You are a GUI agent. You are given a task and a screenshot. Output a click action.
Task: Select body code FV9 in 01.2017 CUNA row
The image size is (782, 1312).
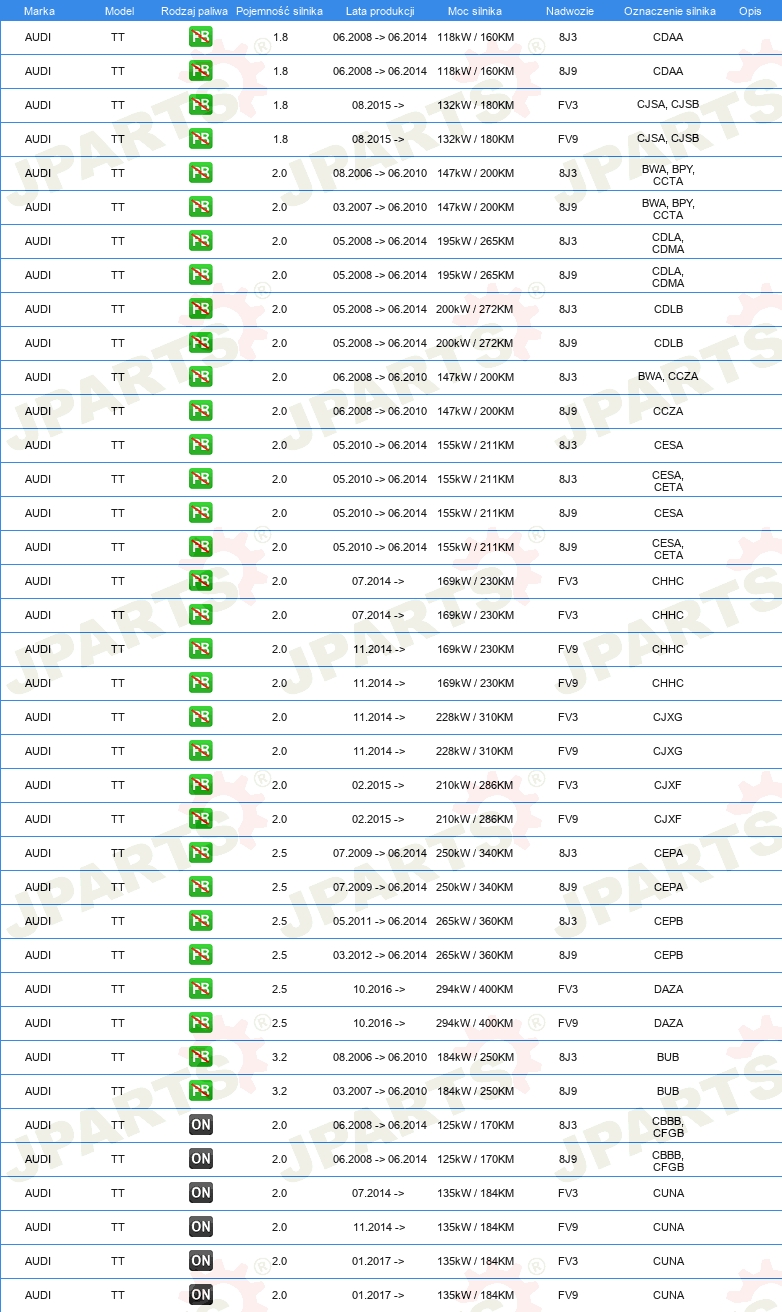[568, 1295]
